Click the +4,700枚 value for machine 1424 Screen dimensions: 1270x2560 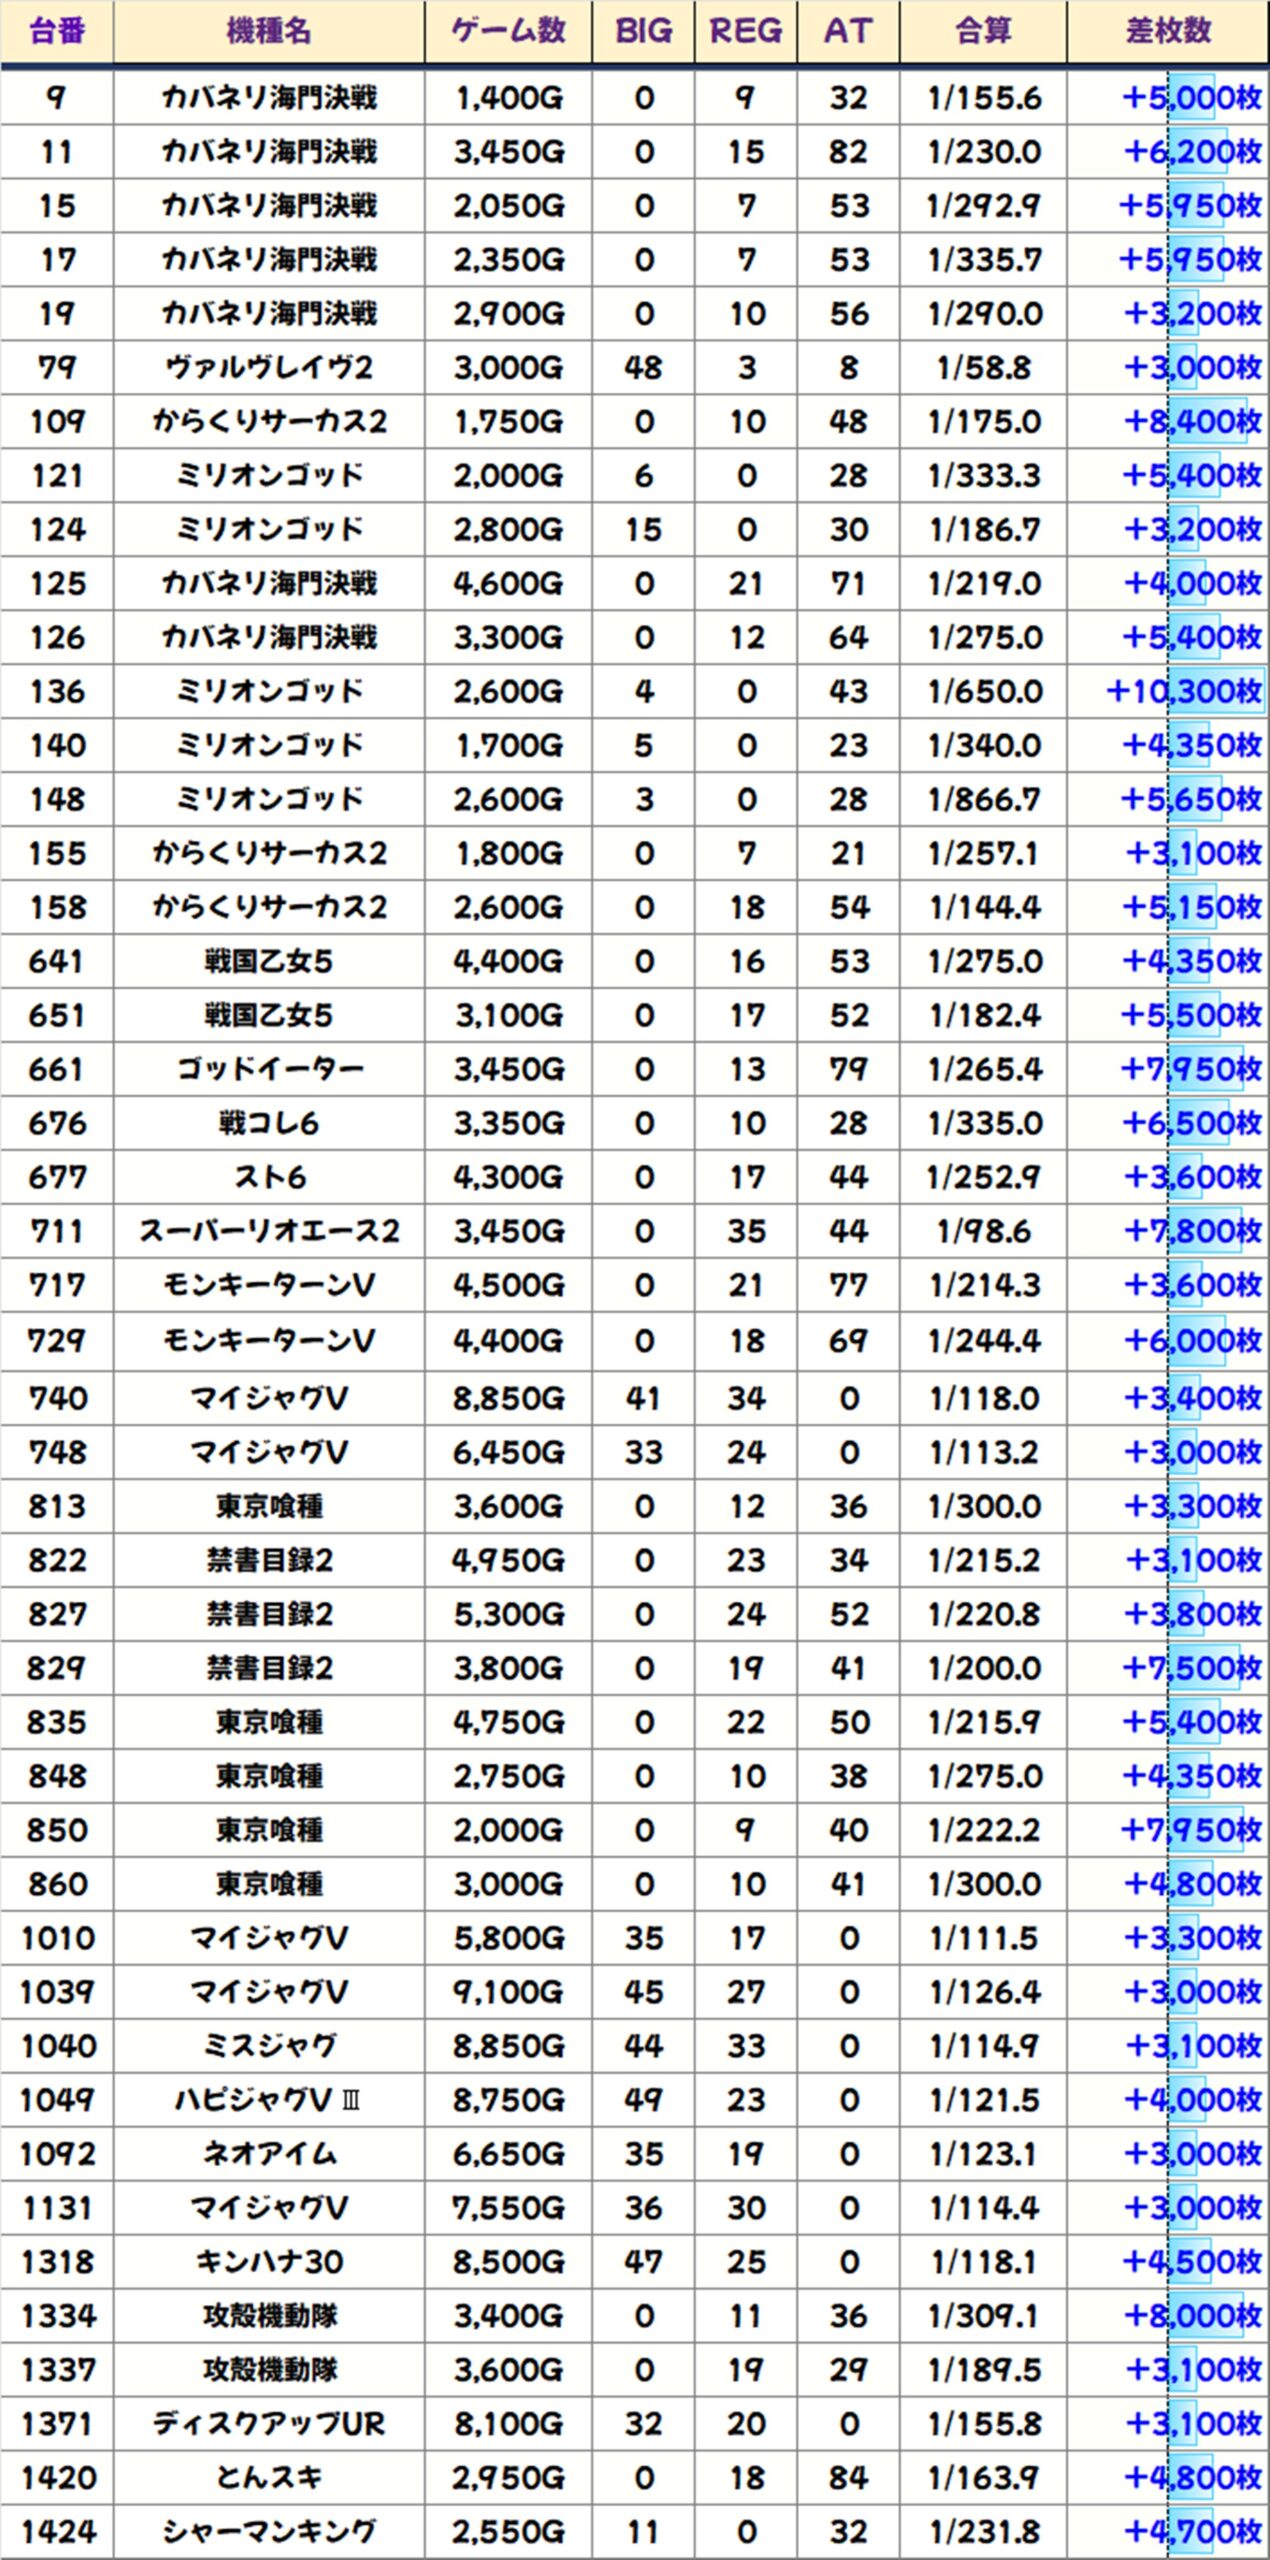point(1192,2532)
